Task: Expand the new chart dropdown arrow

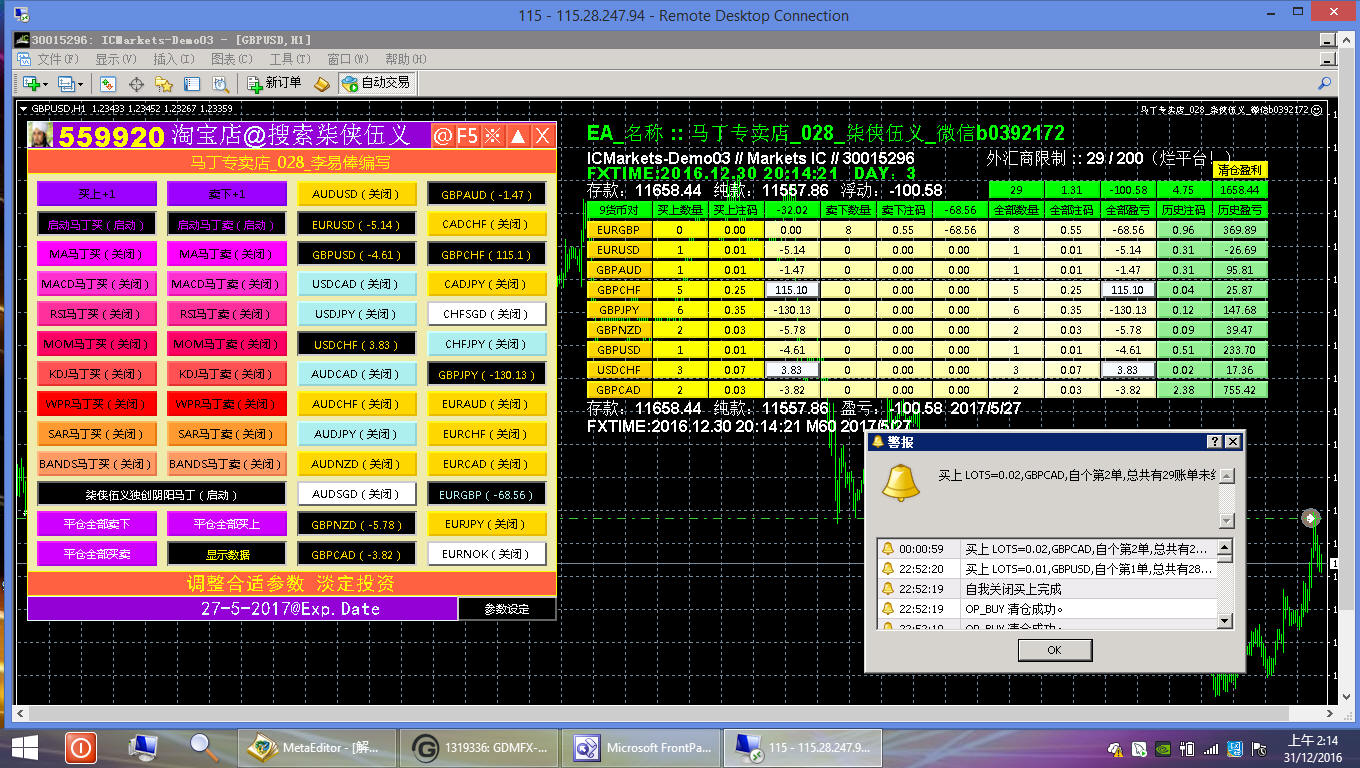Action: 45,84
